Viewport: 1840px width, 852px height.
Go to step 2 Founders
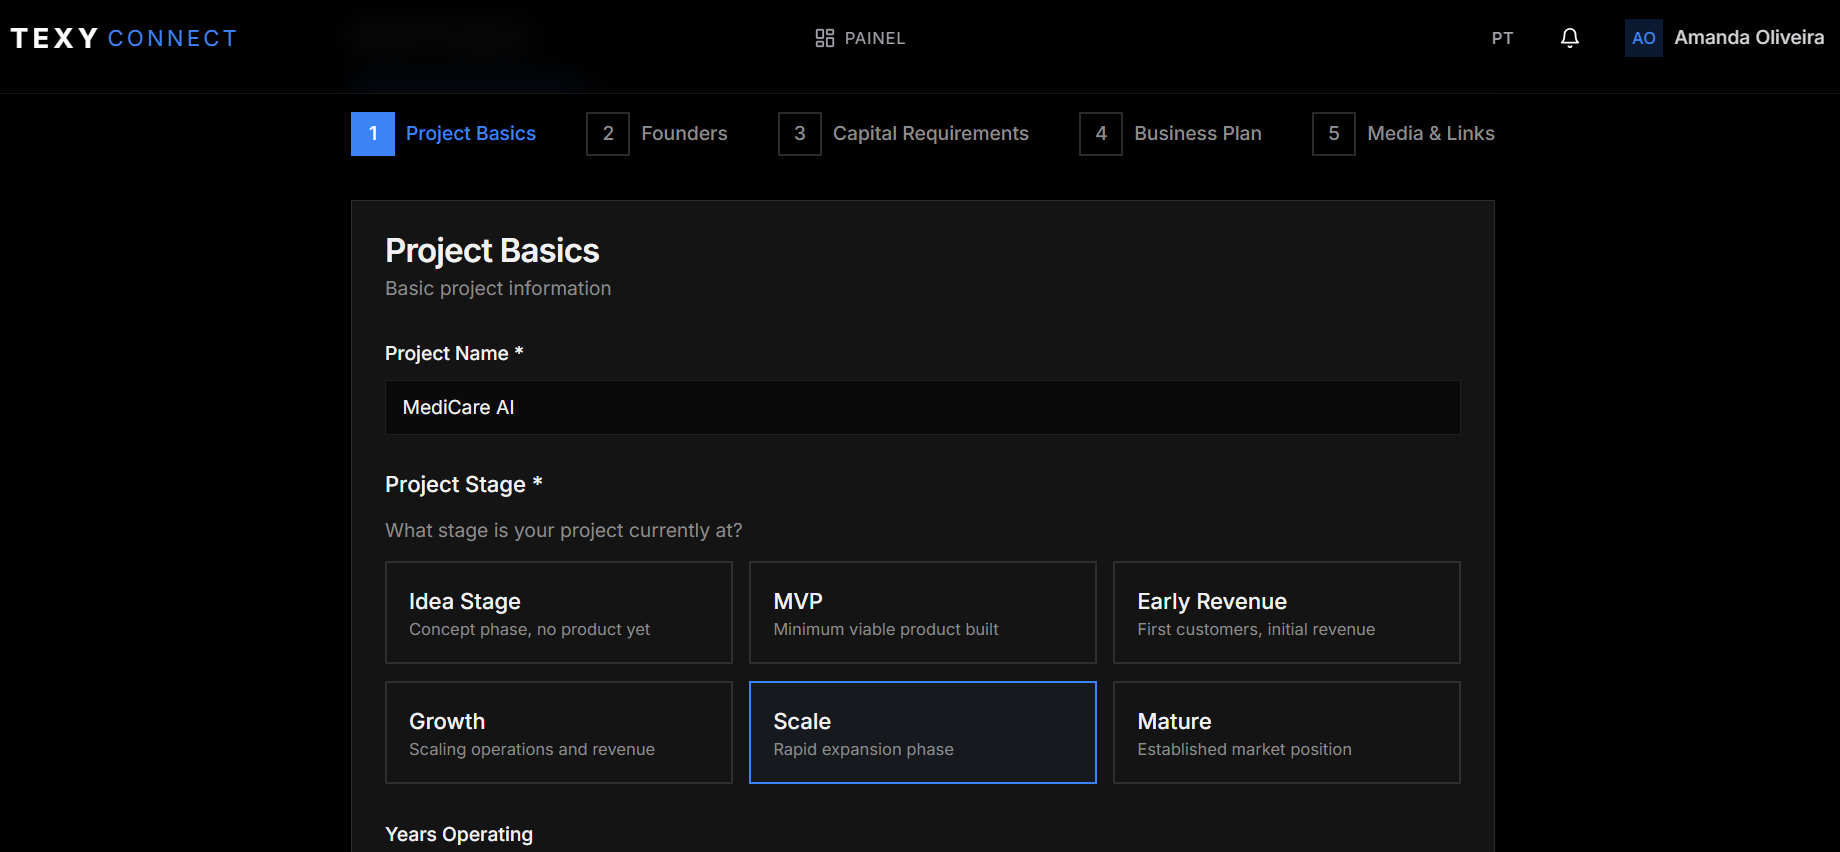(x=657, y=134)
